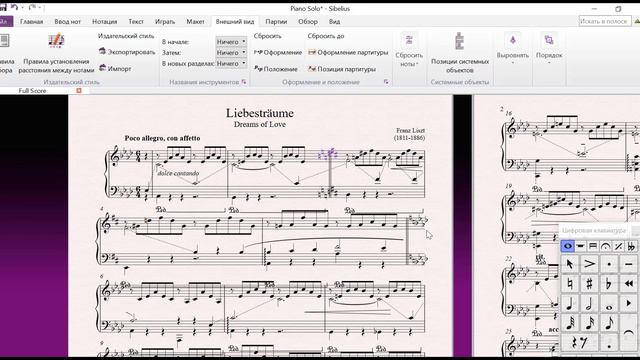Viewport: 640px width, 360px height.
Task: Select eighth note on keypad
Action: pos(609,323)
